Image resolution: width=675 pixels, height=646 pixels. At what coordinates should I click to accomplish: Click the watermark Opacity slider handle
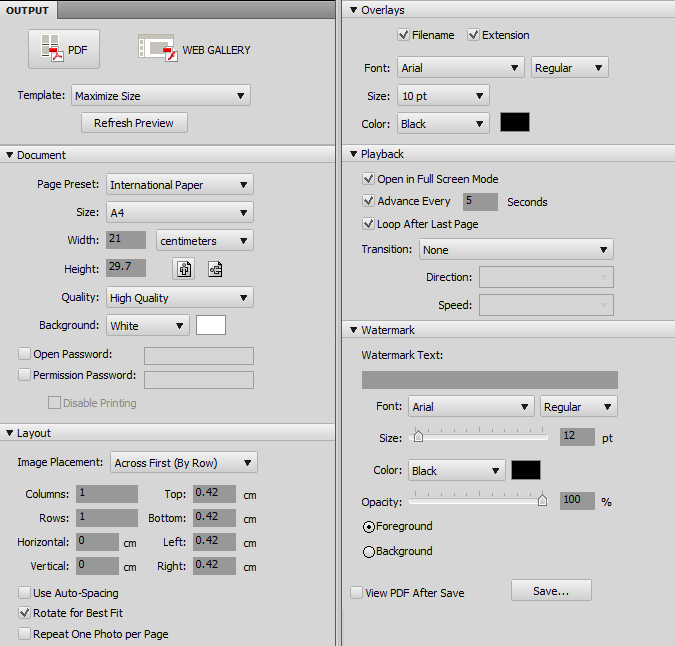[542, 500]
